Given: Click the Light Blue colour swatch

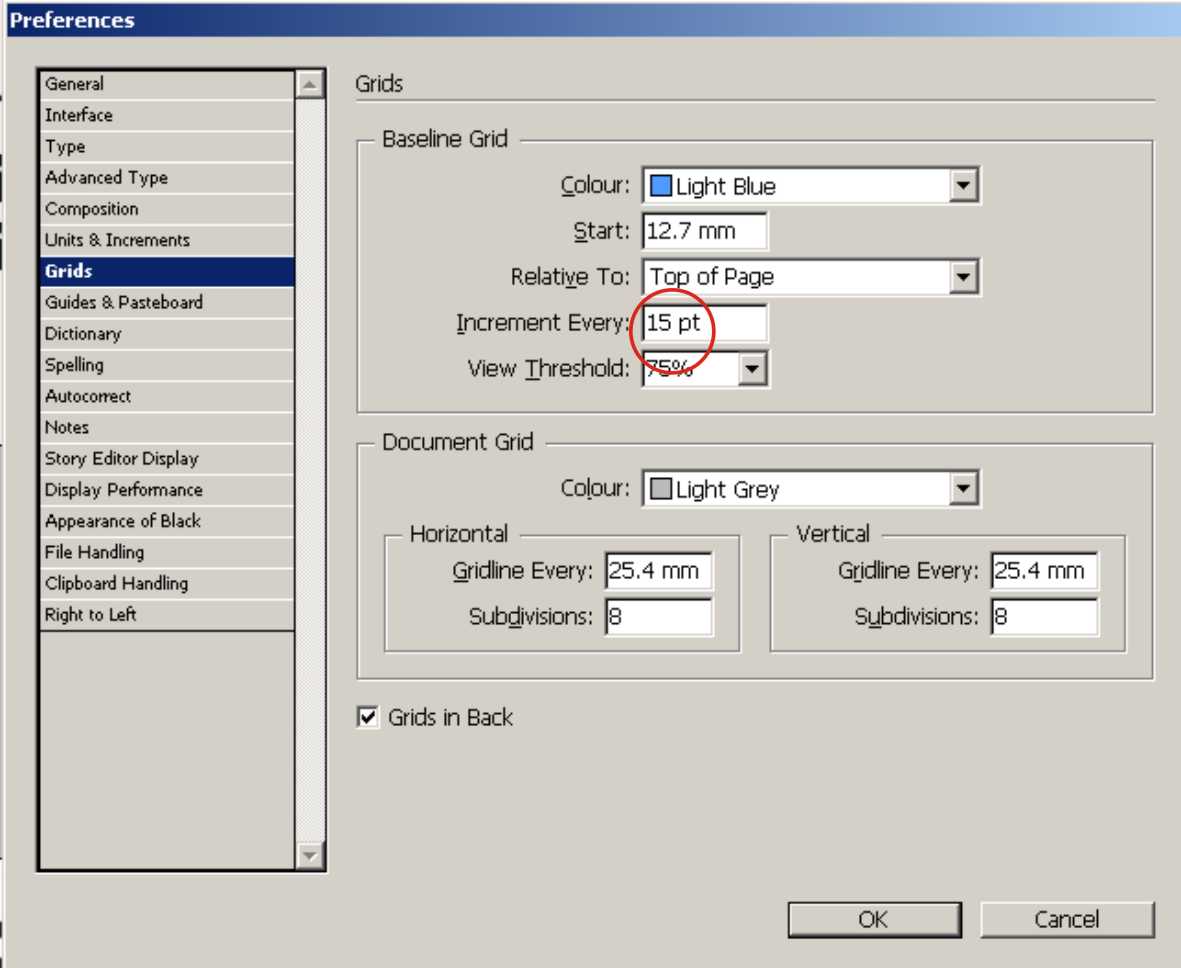Looking at the screenshot, I should (661, 186).
